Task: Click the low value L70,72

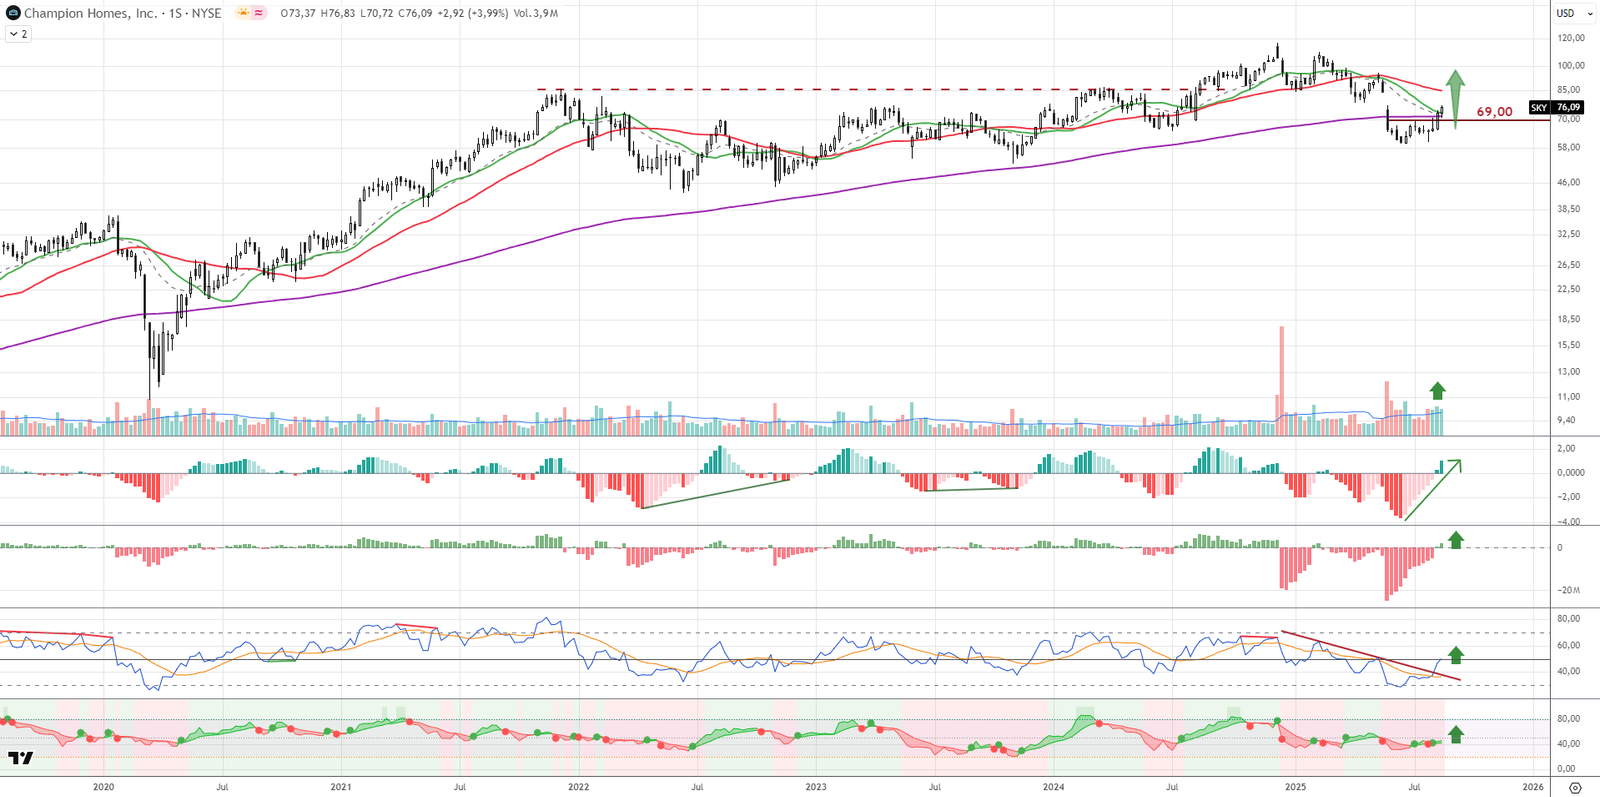Action: click(376, 13)
